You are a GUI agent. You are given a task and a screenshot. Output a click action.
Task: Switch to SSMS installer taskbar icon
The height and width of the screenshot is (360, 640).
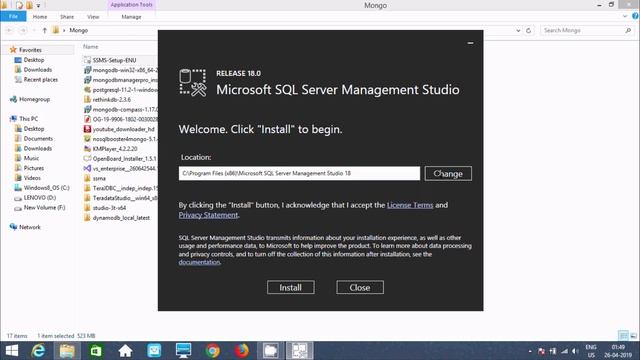(x=299, y=351)
